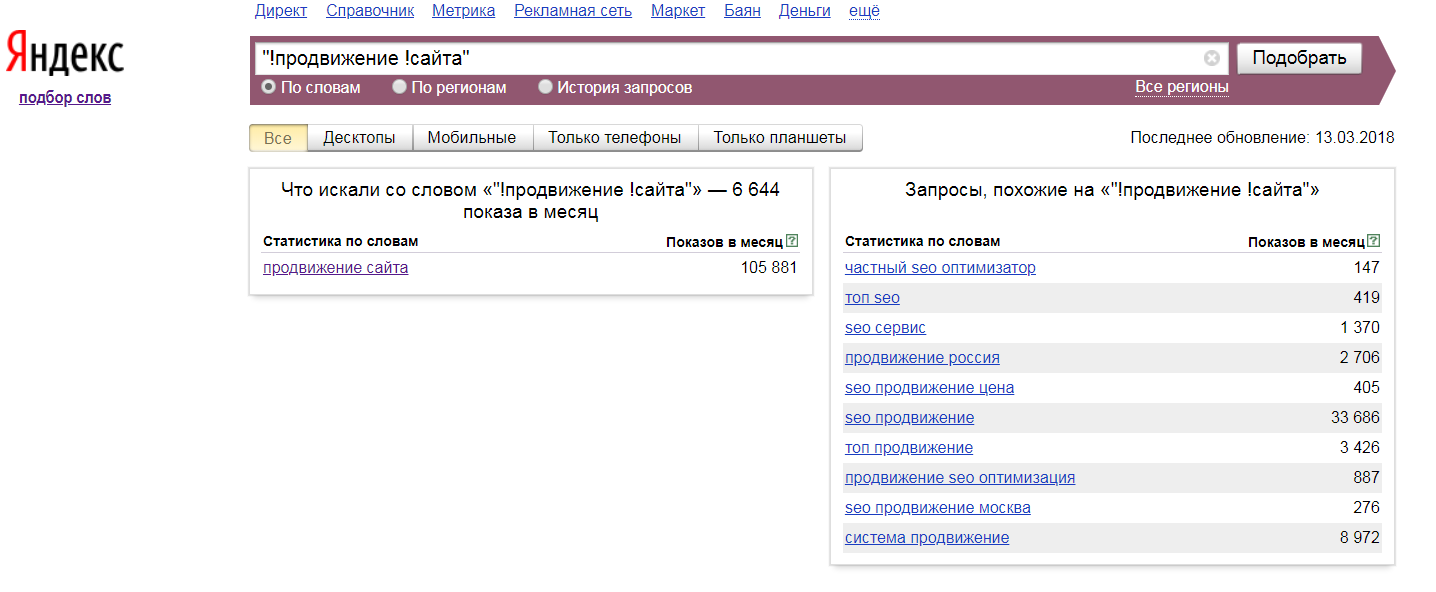Viewport: 1436px width, 592px height.
Task: Go to 'Метрика' in the top navigation
Action: (x=463, y=11)
